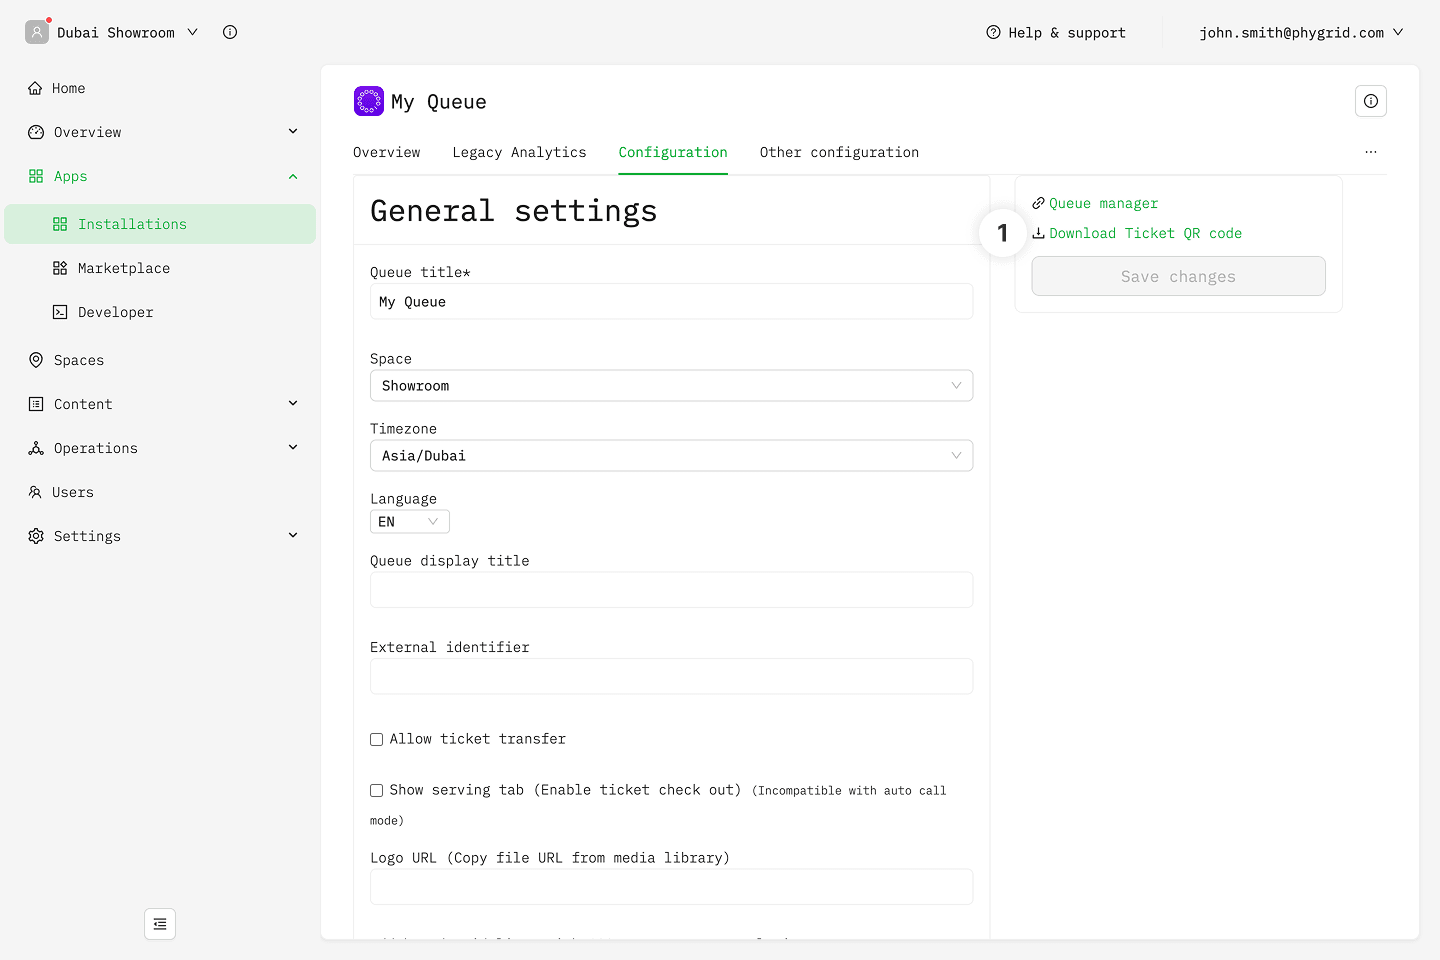
Task: Click into the Queue display title field
Action: 671,590
